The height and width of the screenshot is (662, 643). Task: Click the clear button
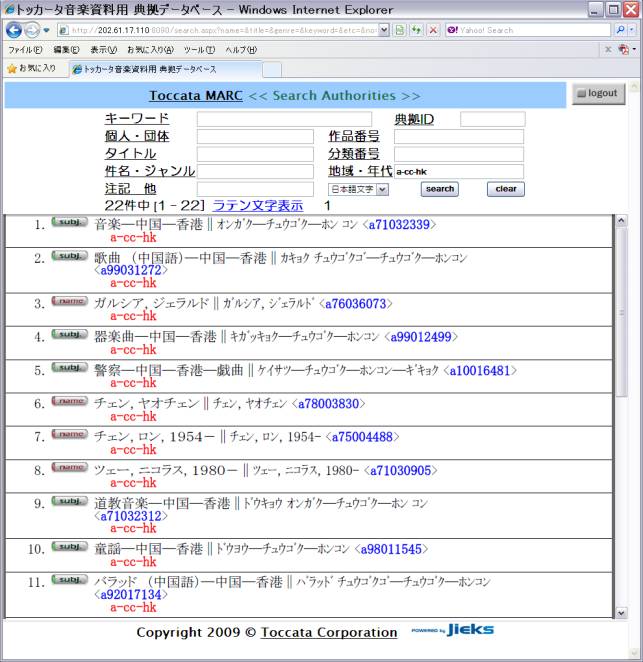(506, 189)
